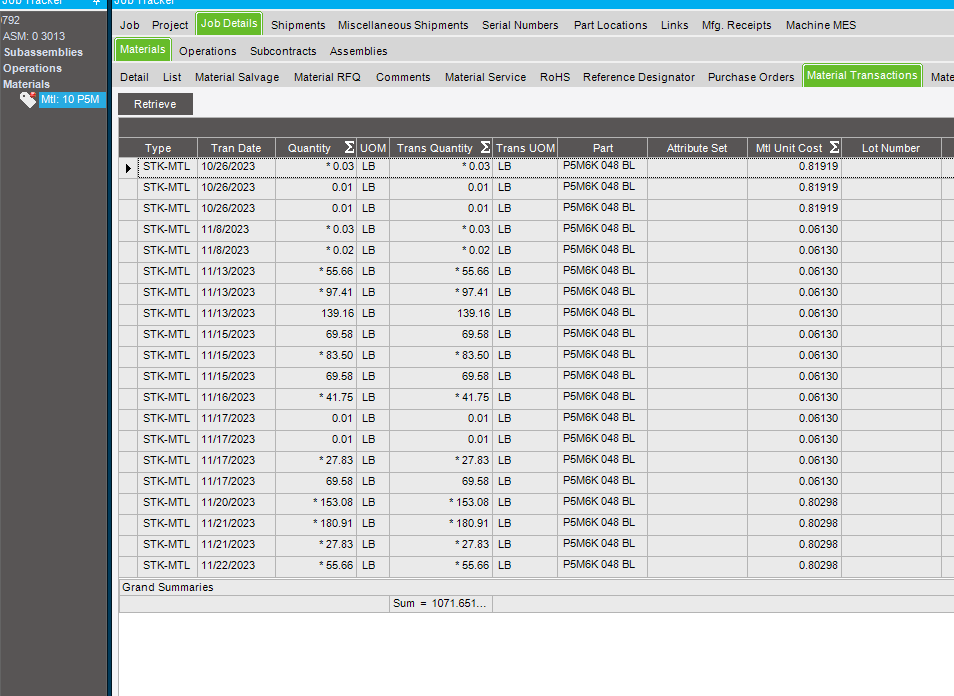Select Materials node in the left tree
954x696 pixels.
(26, 84)
